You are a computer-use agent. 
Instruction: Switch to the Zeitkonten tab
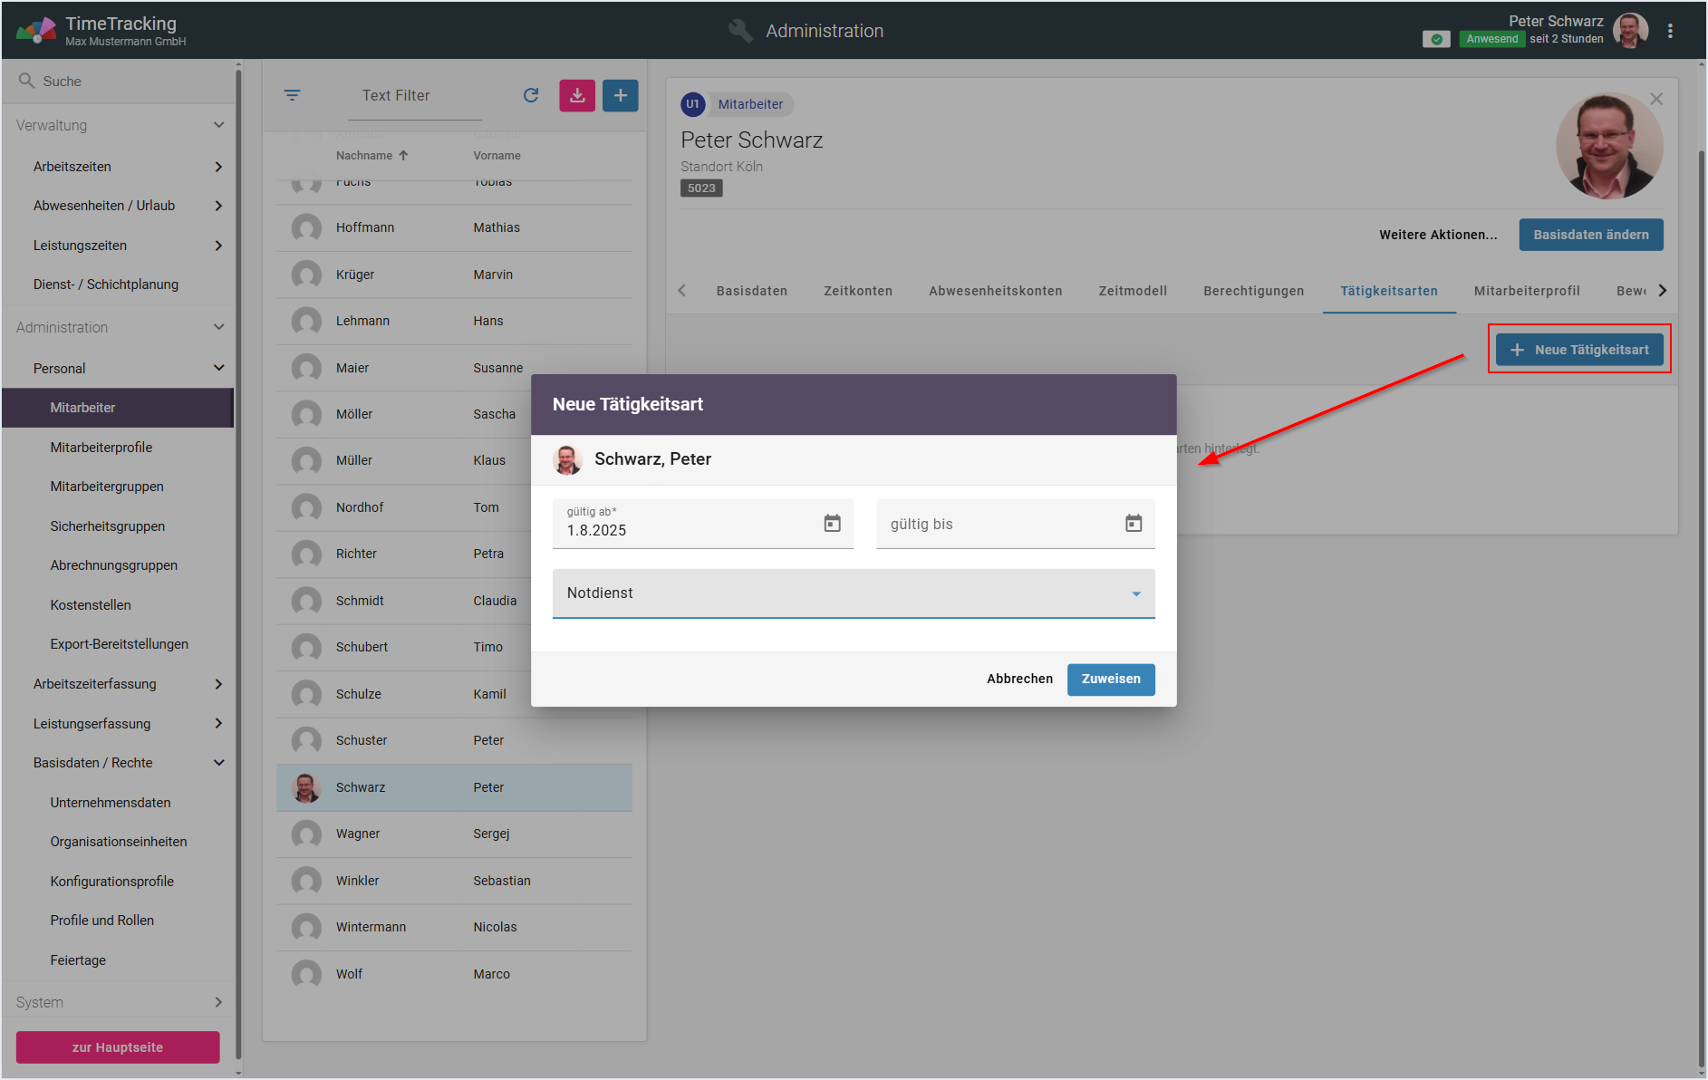(857, 291)
